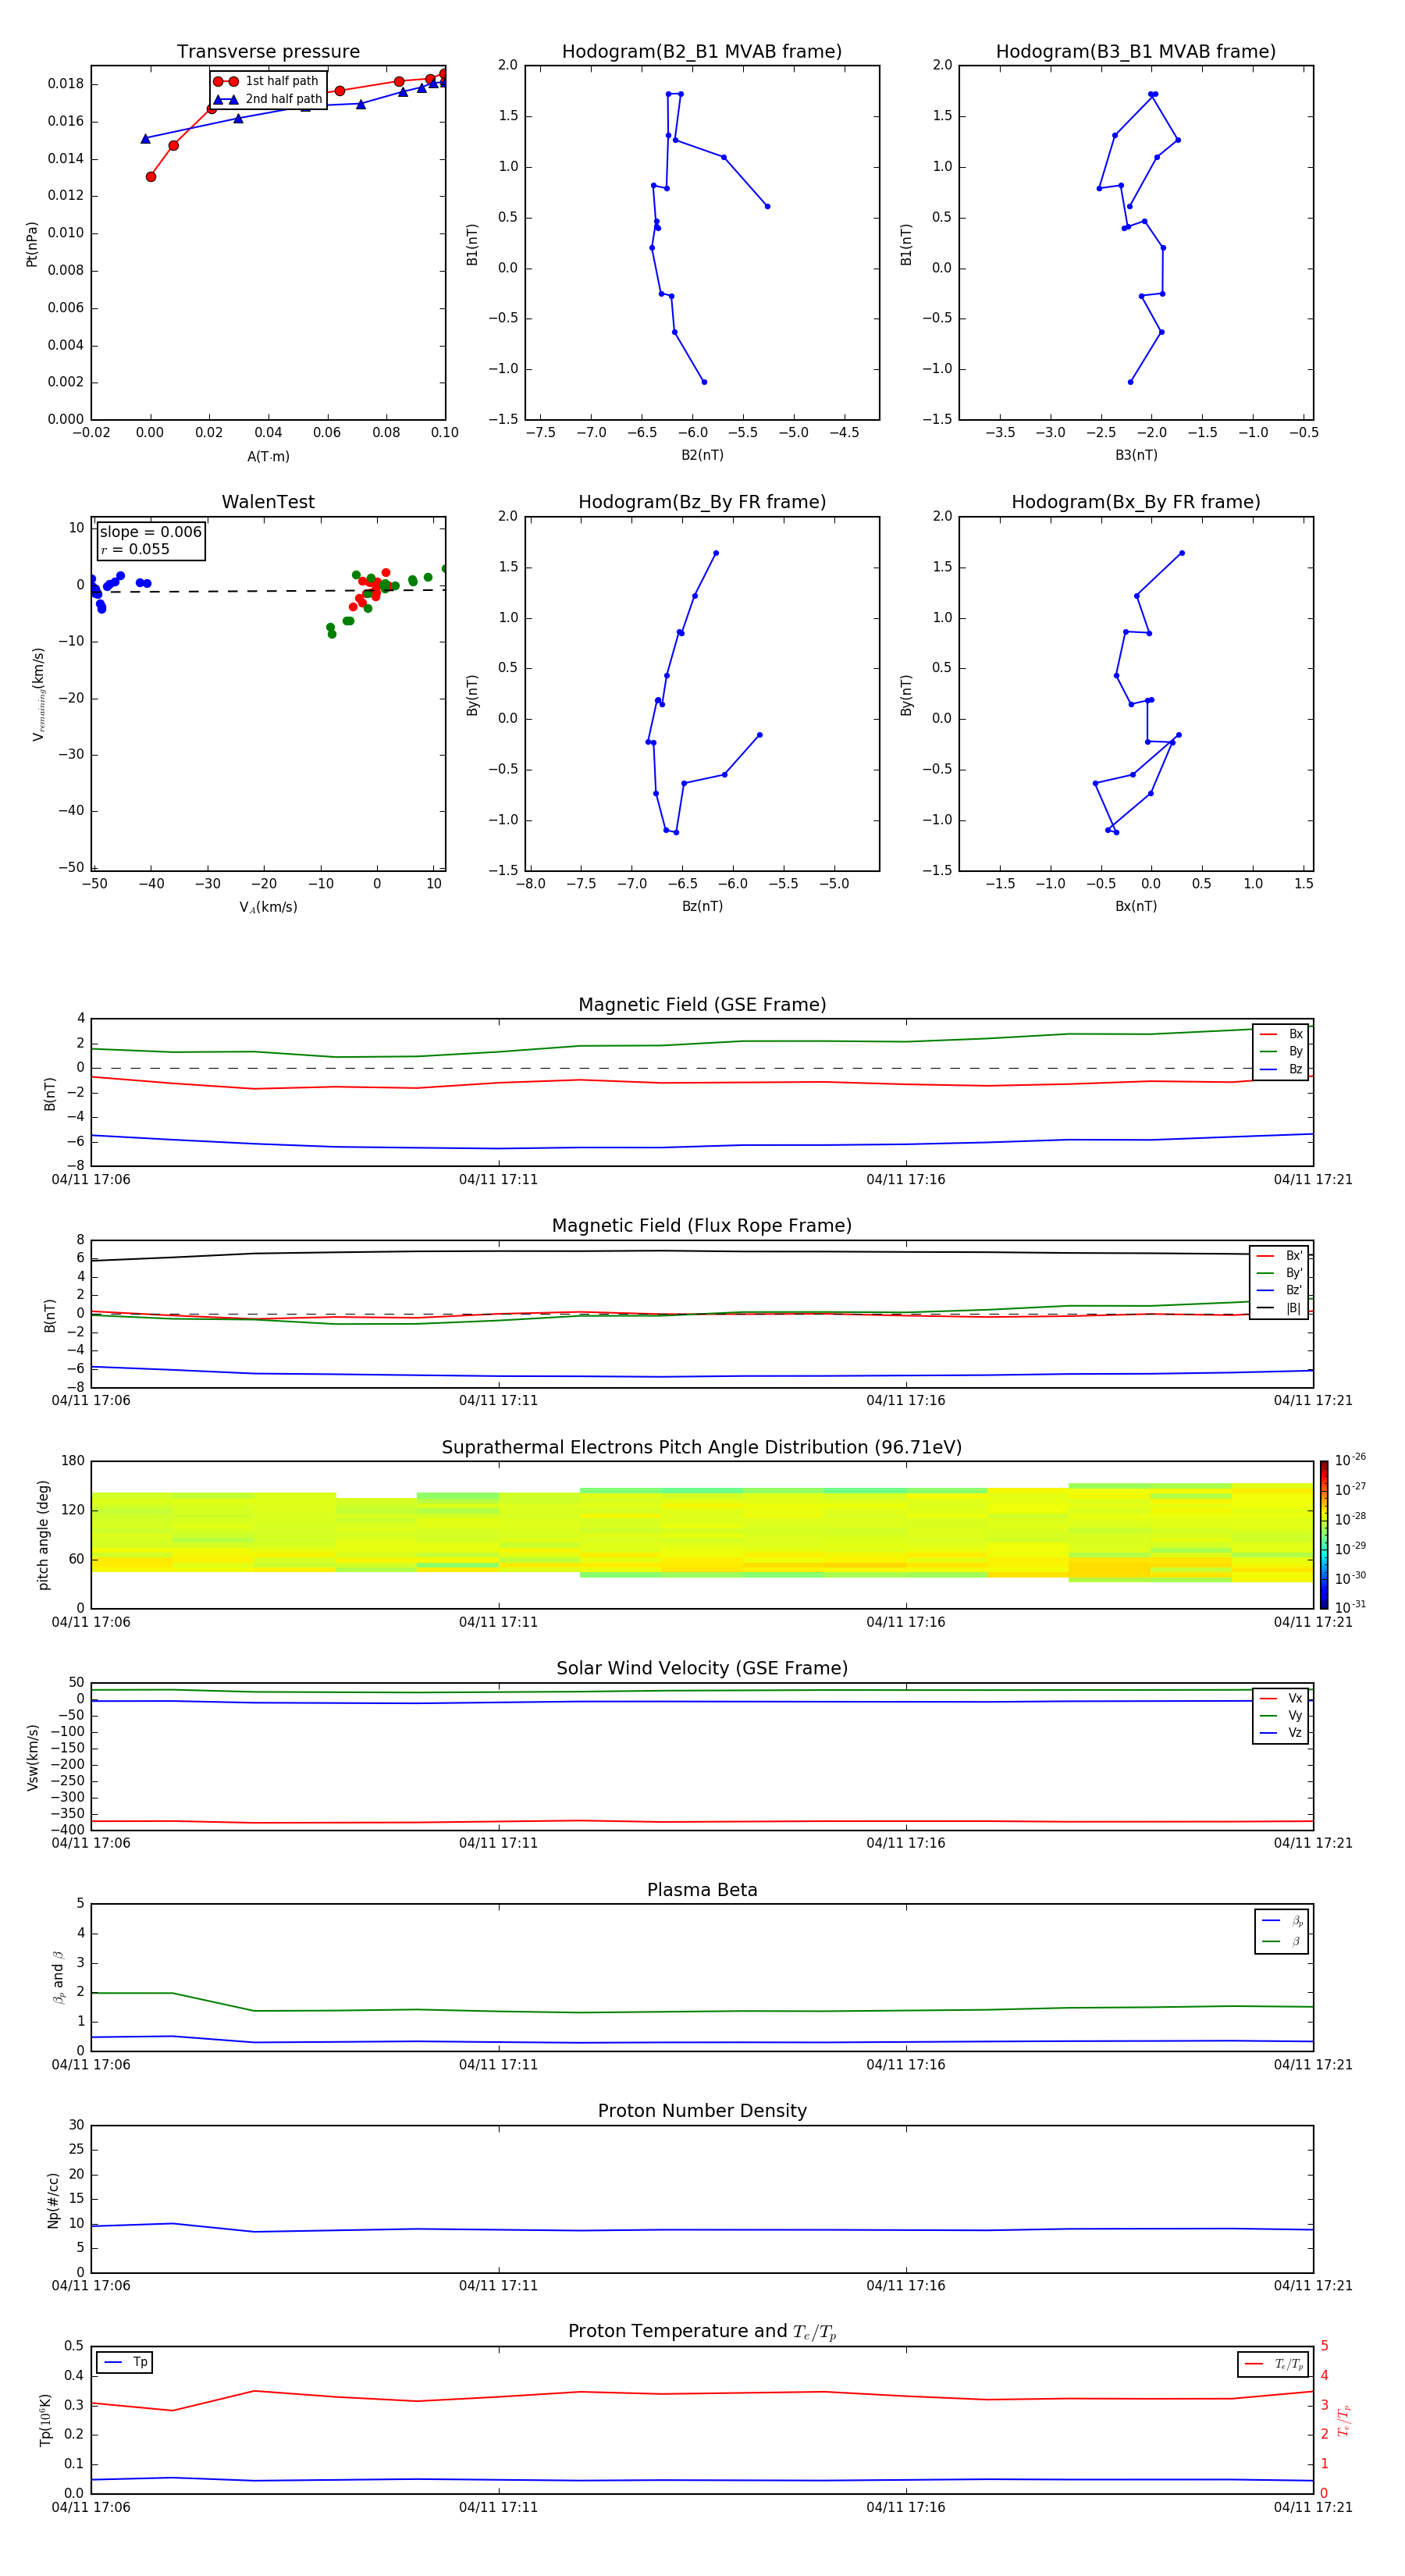Viewport: 1405px width, 2576px height.
Task: Click the 'Hodogram(B3_B1 MVAB frame)' title
Action: (x=1136, y=52)
